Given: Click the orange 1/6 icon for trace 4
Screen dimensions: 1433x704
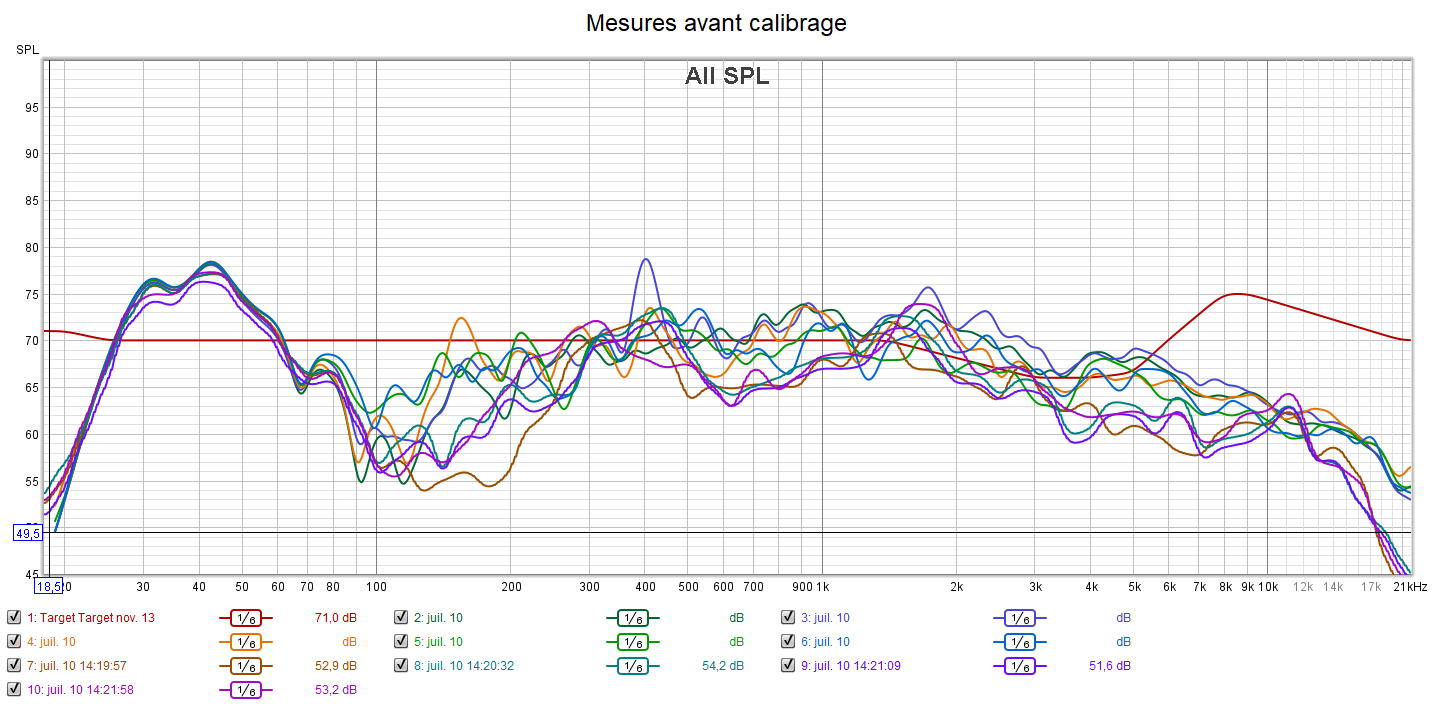Looking at the screenshot, I should [x=245, y=642].
